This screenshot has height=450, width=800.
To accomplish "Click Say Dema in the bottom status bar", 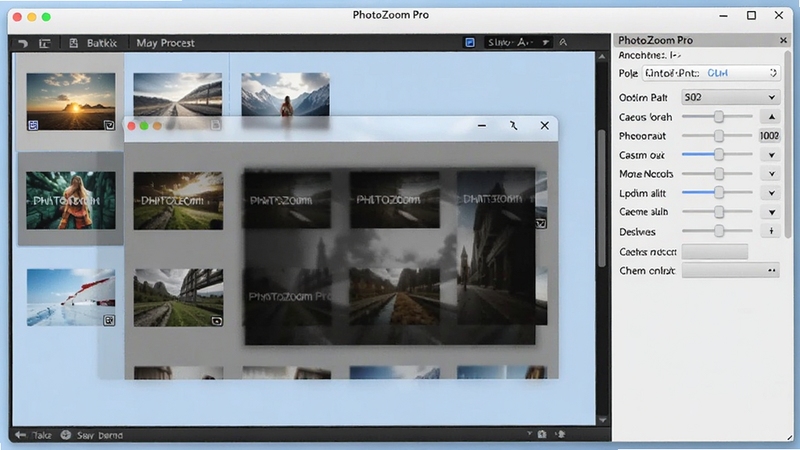I will (x=99, y=435).
